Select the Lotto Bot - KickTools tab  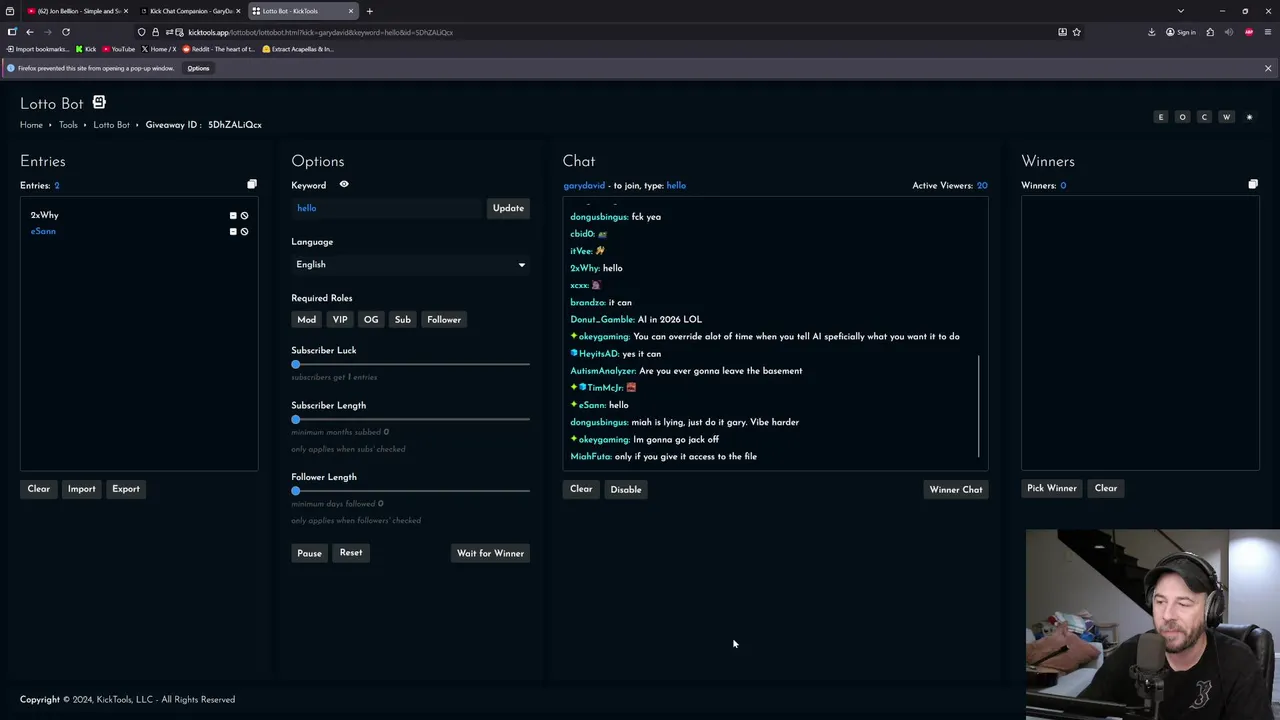[x=302, y=11]
